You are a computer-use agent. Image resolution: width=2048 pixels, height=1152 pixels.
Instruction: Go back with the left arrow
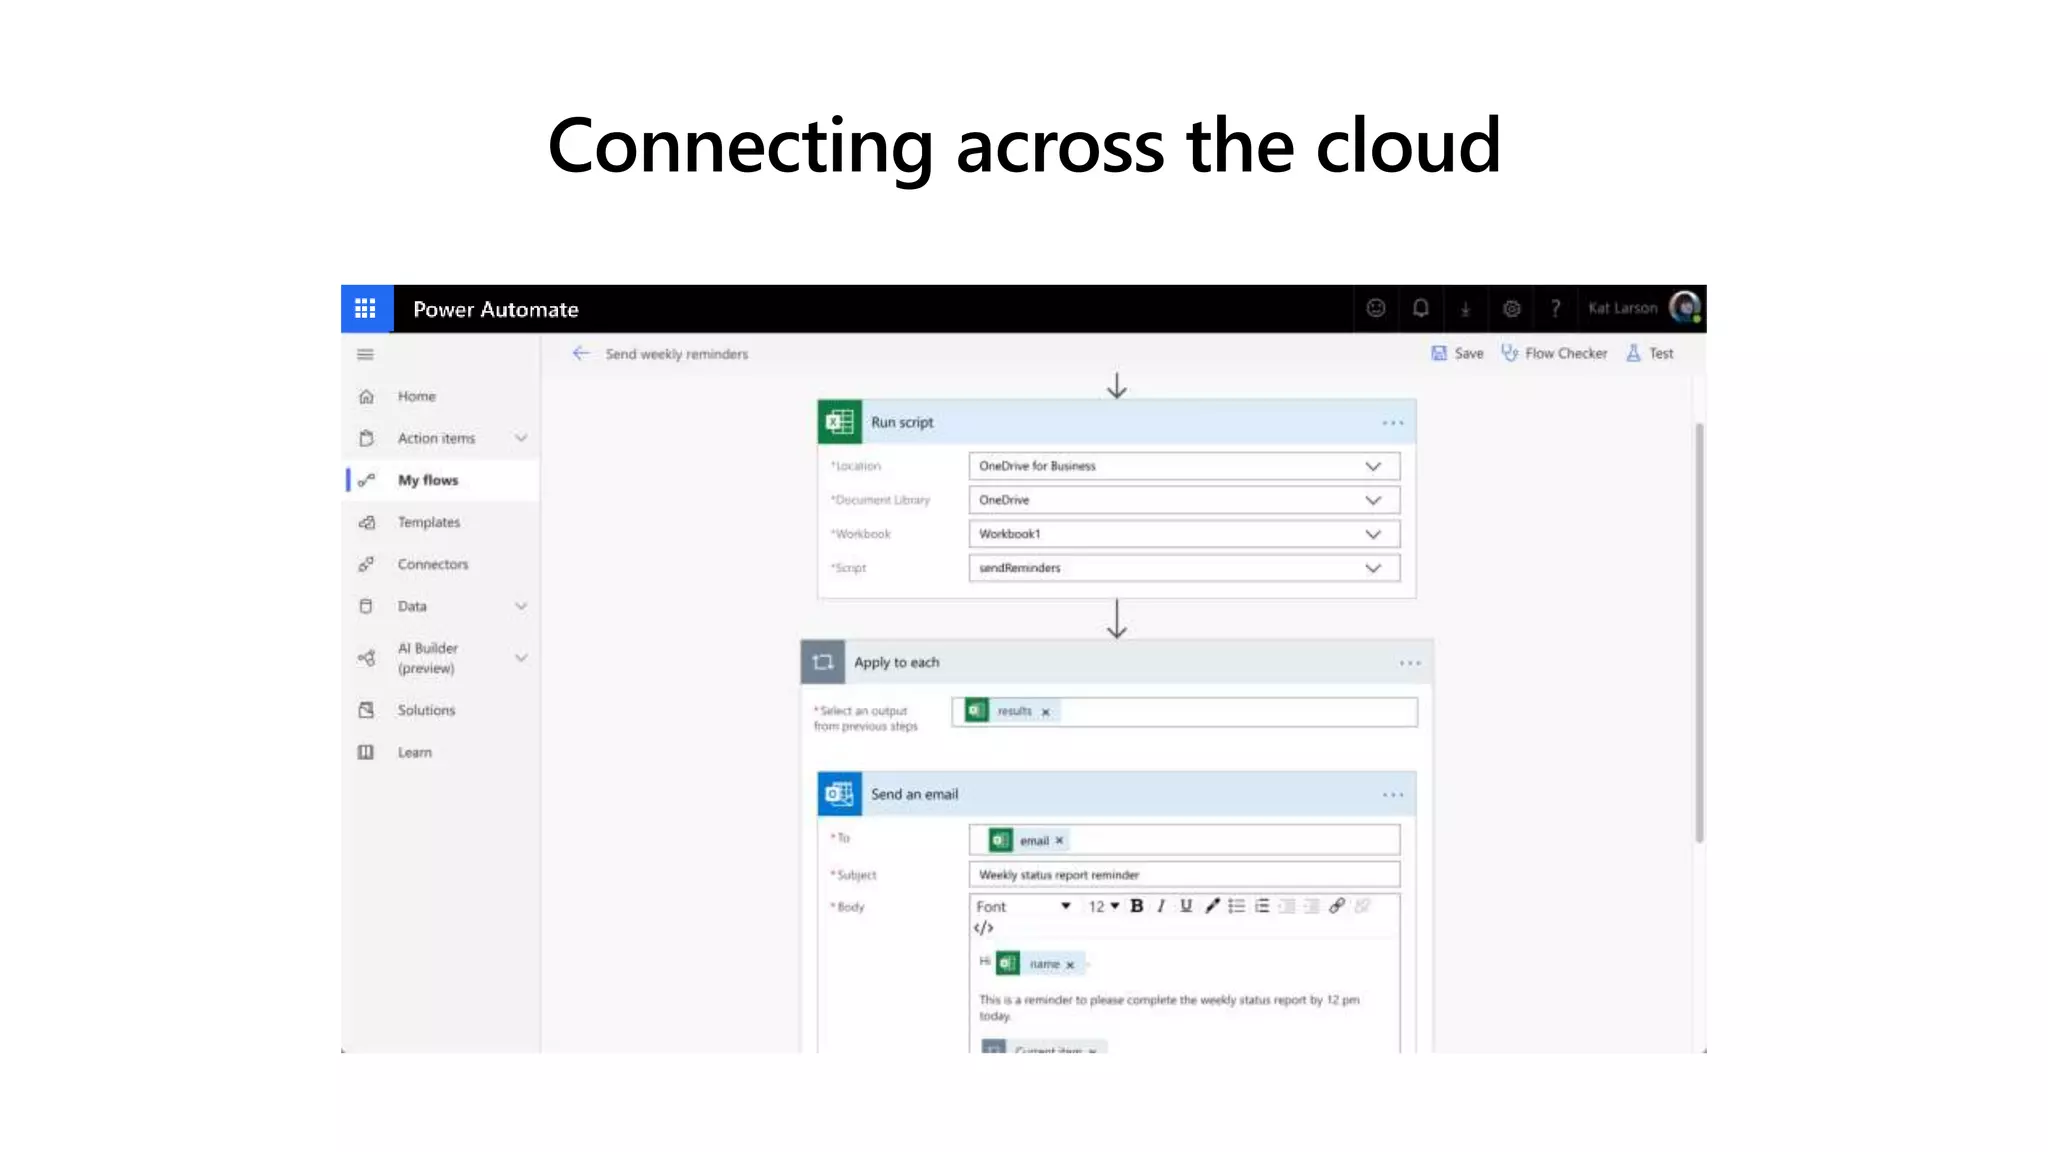tap(581, 354)
